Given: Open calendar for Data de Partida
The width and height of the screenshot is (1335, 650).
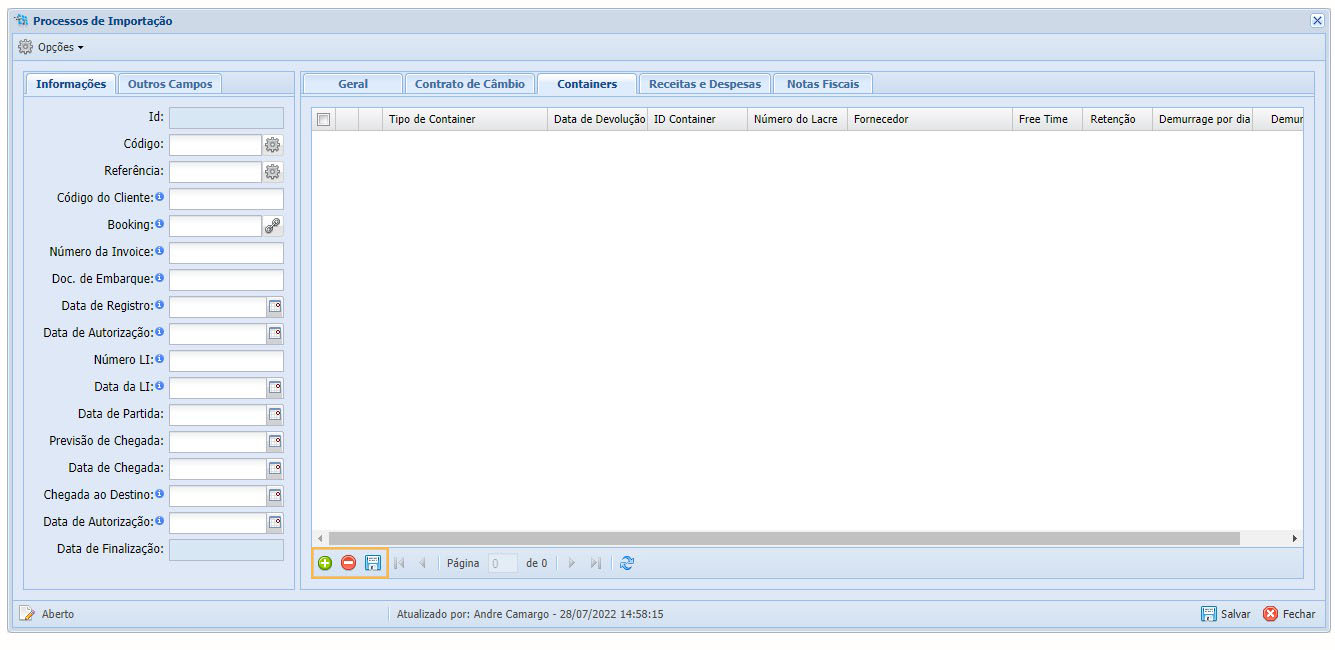Looking at the screenshot, I should 275,415.
